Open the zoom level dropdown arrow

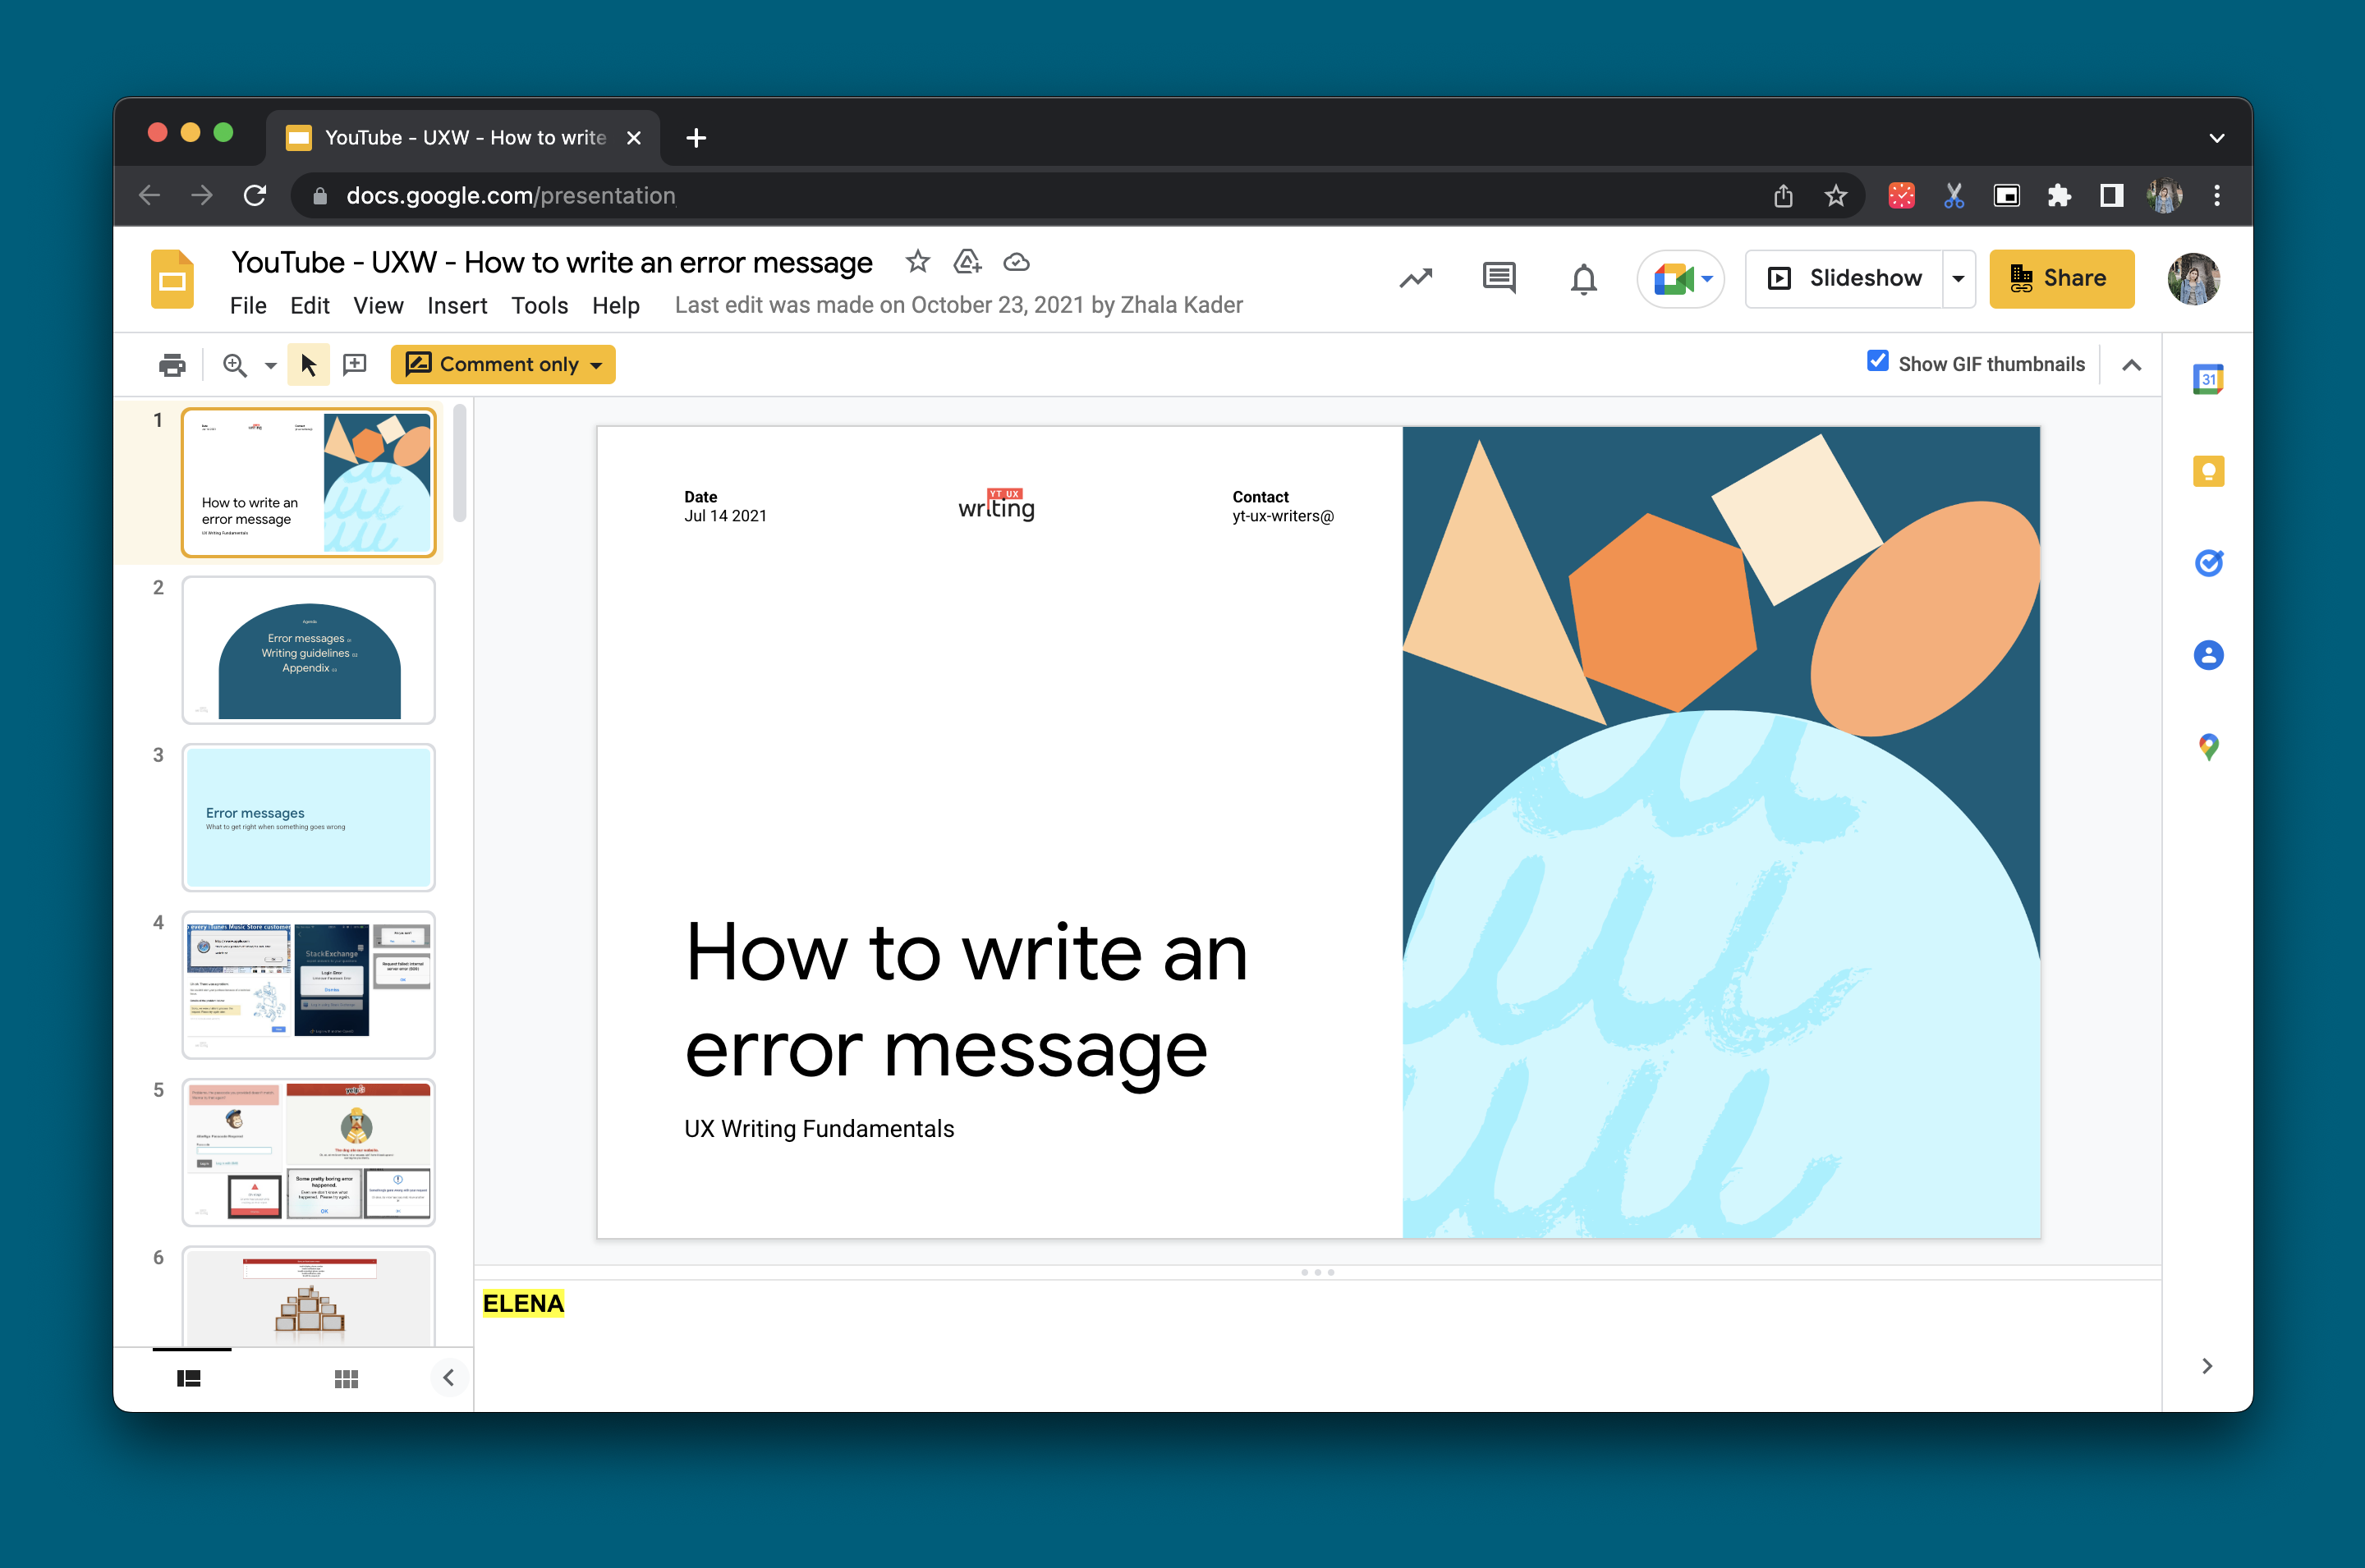[270, 366]
